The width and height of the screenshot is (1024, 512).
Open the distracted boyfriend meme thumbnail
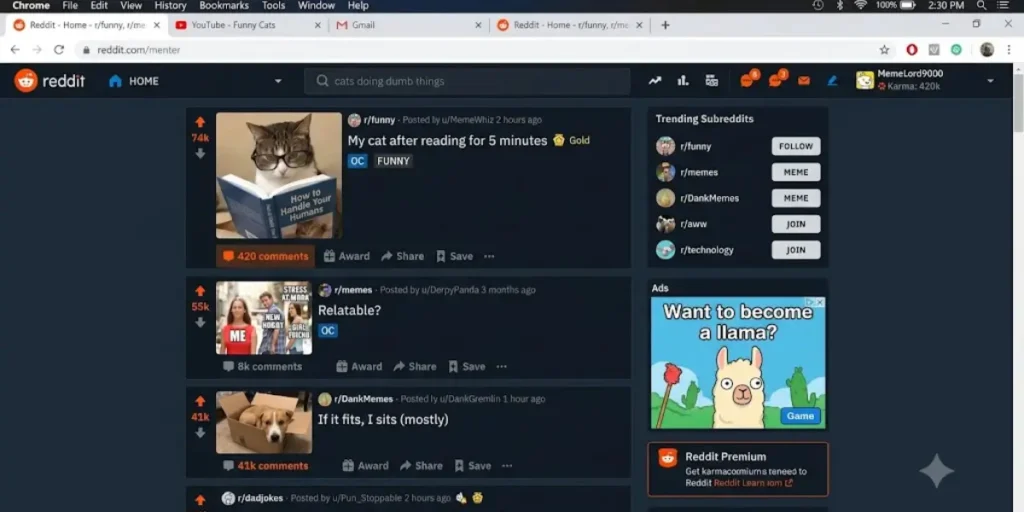pos(264,318)
